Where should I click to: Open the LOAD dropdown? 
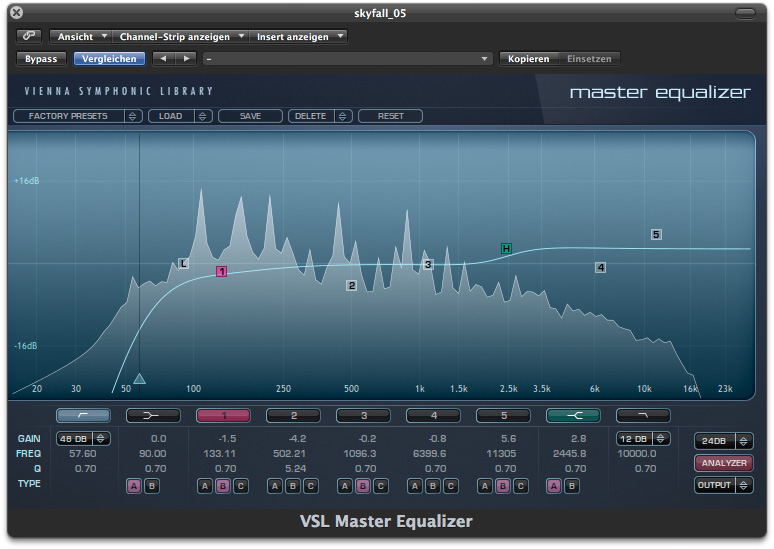point(180,116)
